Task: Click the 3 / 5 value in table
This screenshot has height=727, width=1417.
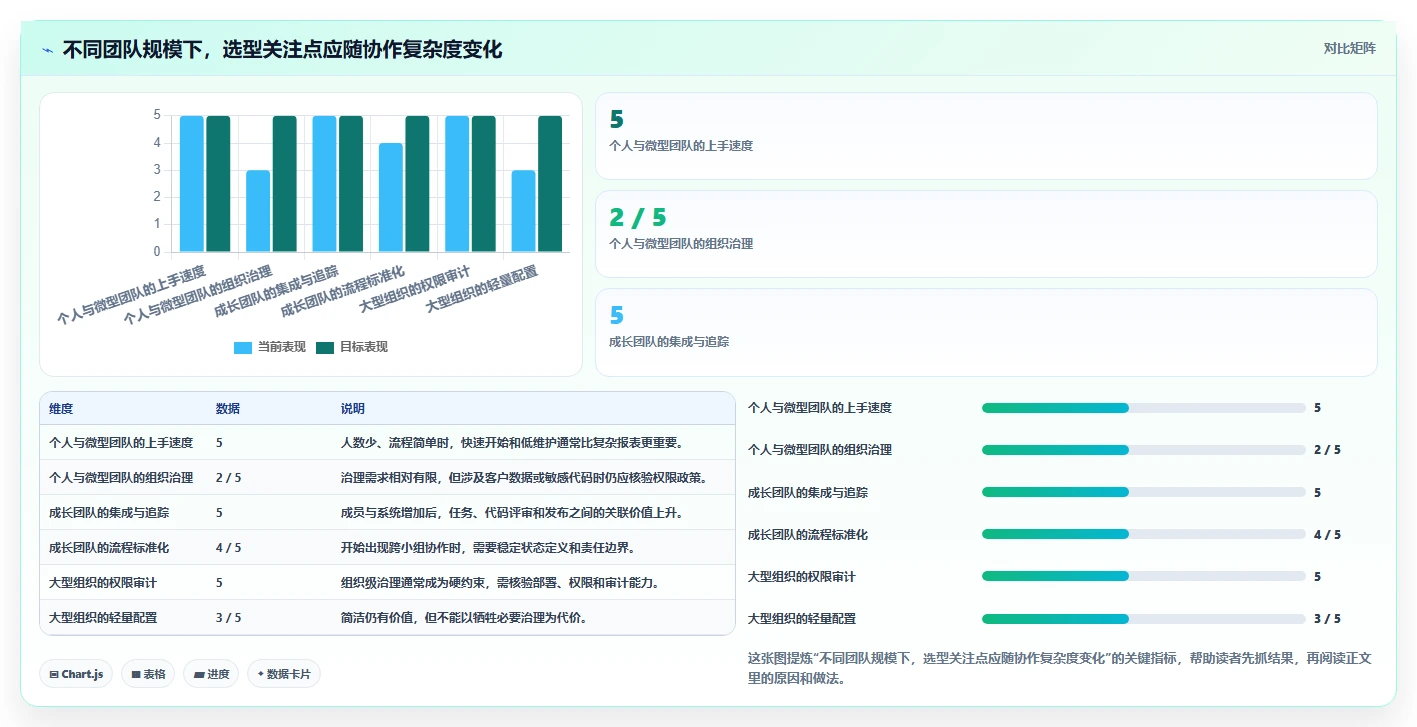Action: pos(229,617)
